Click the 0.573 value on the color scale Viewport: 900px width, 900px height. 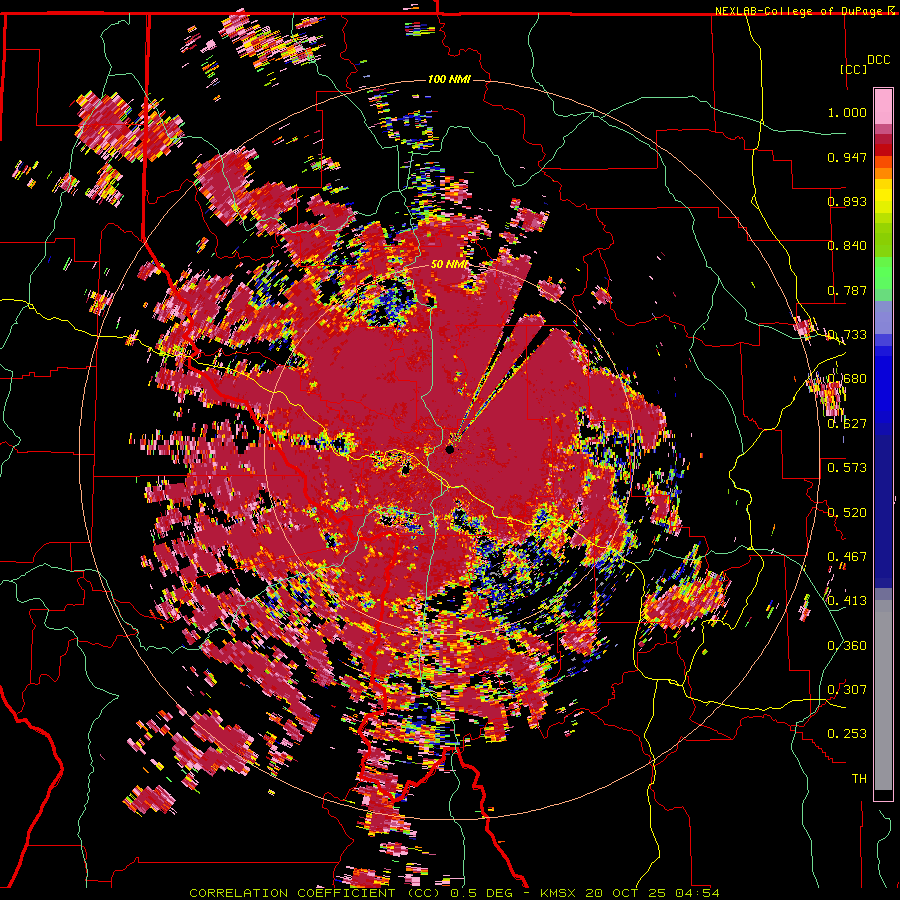[847, 468]
